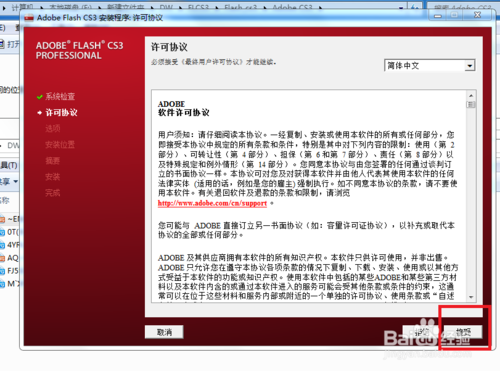Click the 拒绝 (Decline) button

tap(421, 332)
